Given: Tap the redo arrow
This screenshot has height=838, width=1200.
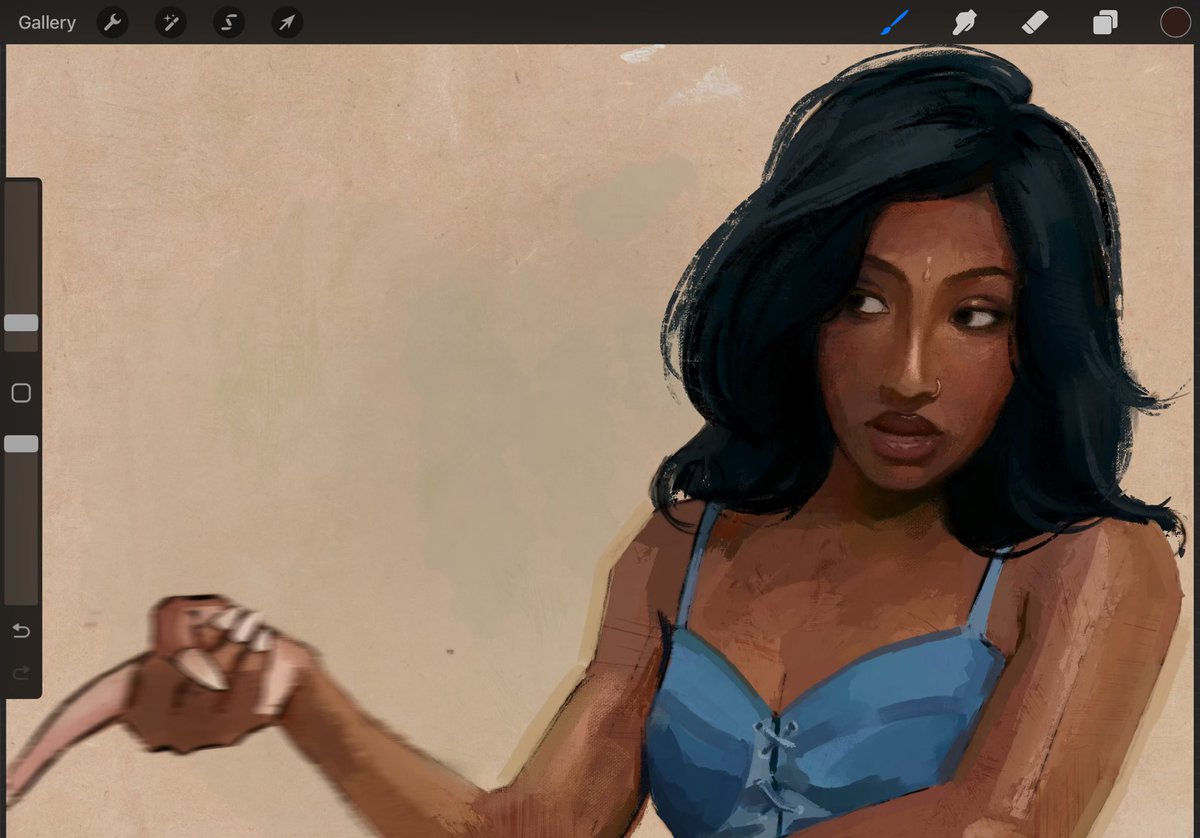Looking at the screenshot, I should click(x=21, y=672).
